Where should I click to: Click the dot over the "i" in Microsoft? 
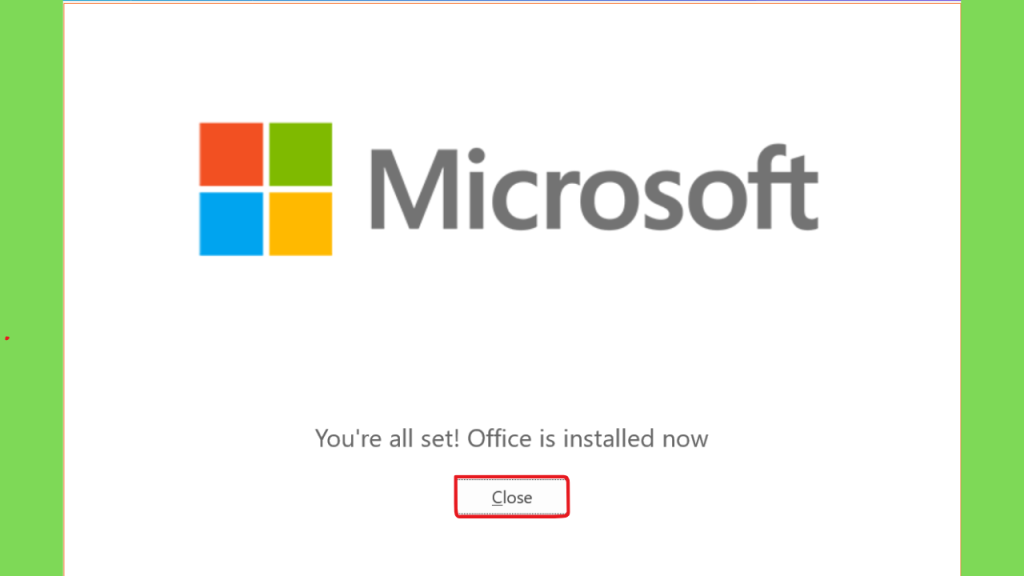pyautogui.click(x=477, y=156)
